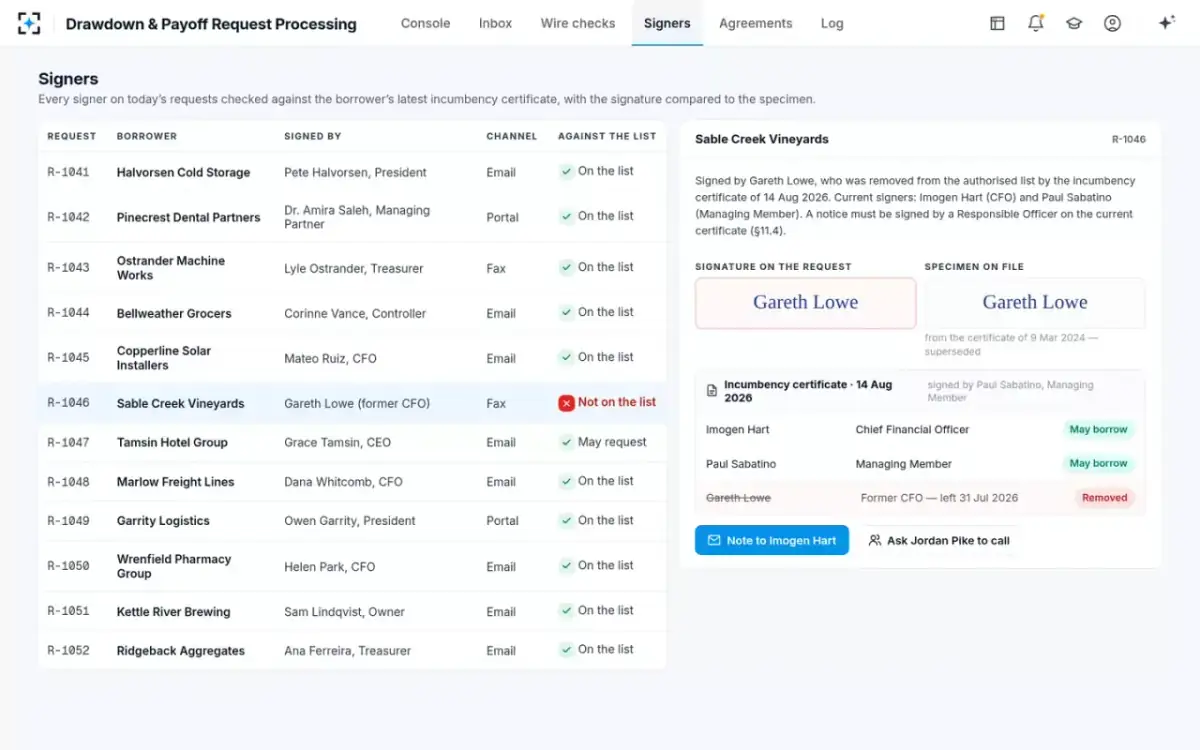Click the May request status text
This screenshot has height=750, width=1200.
(612, 442)
